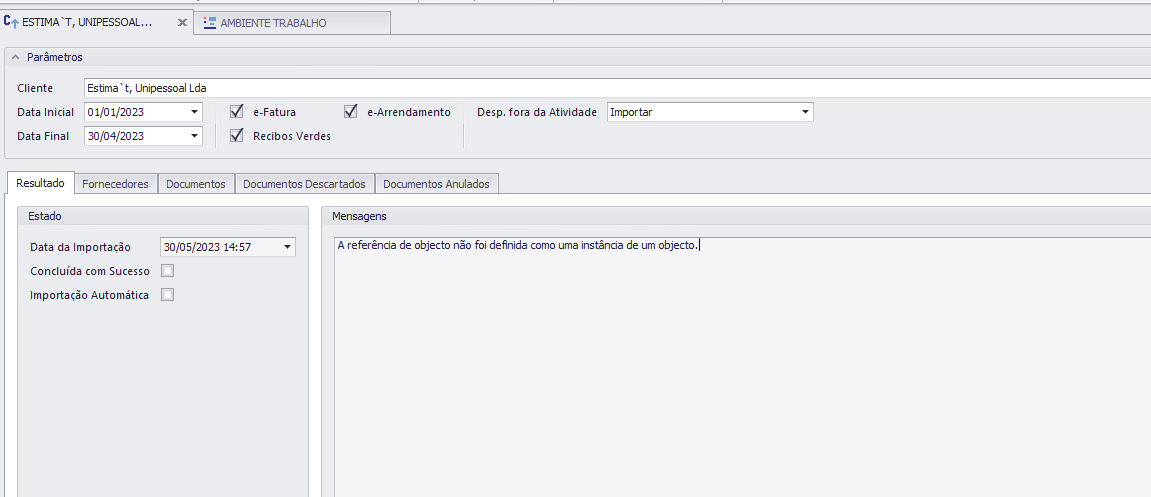This screenshot has width=1151, height=497.
Task: Check the Concluída com Sucesso box
Action: click(168, 271)
